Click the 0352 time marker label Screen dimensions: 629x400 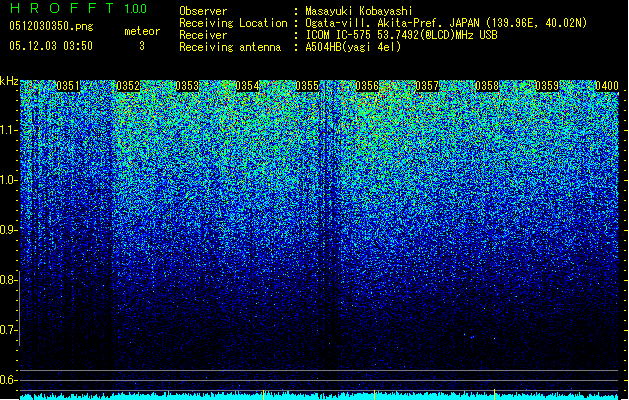tap(128, 86)
